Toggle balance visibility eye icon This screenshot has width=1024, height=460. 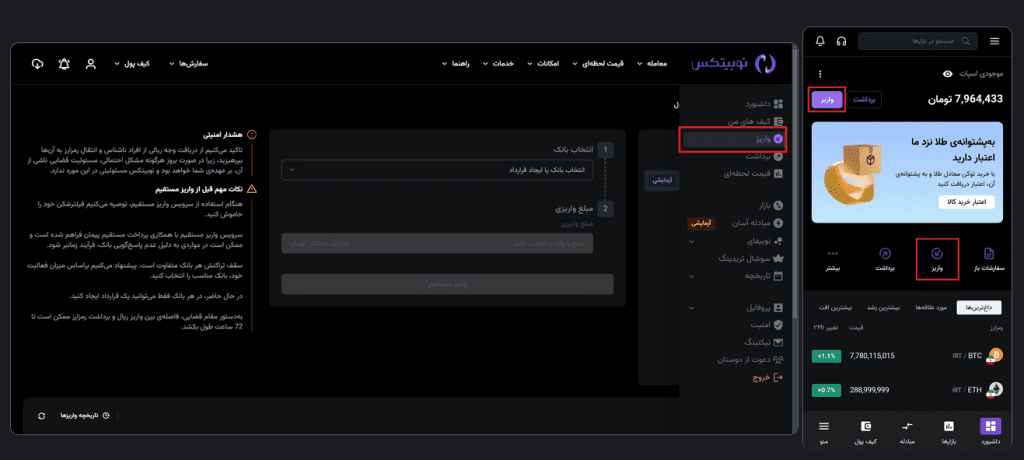[x=948, y=74]
